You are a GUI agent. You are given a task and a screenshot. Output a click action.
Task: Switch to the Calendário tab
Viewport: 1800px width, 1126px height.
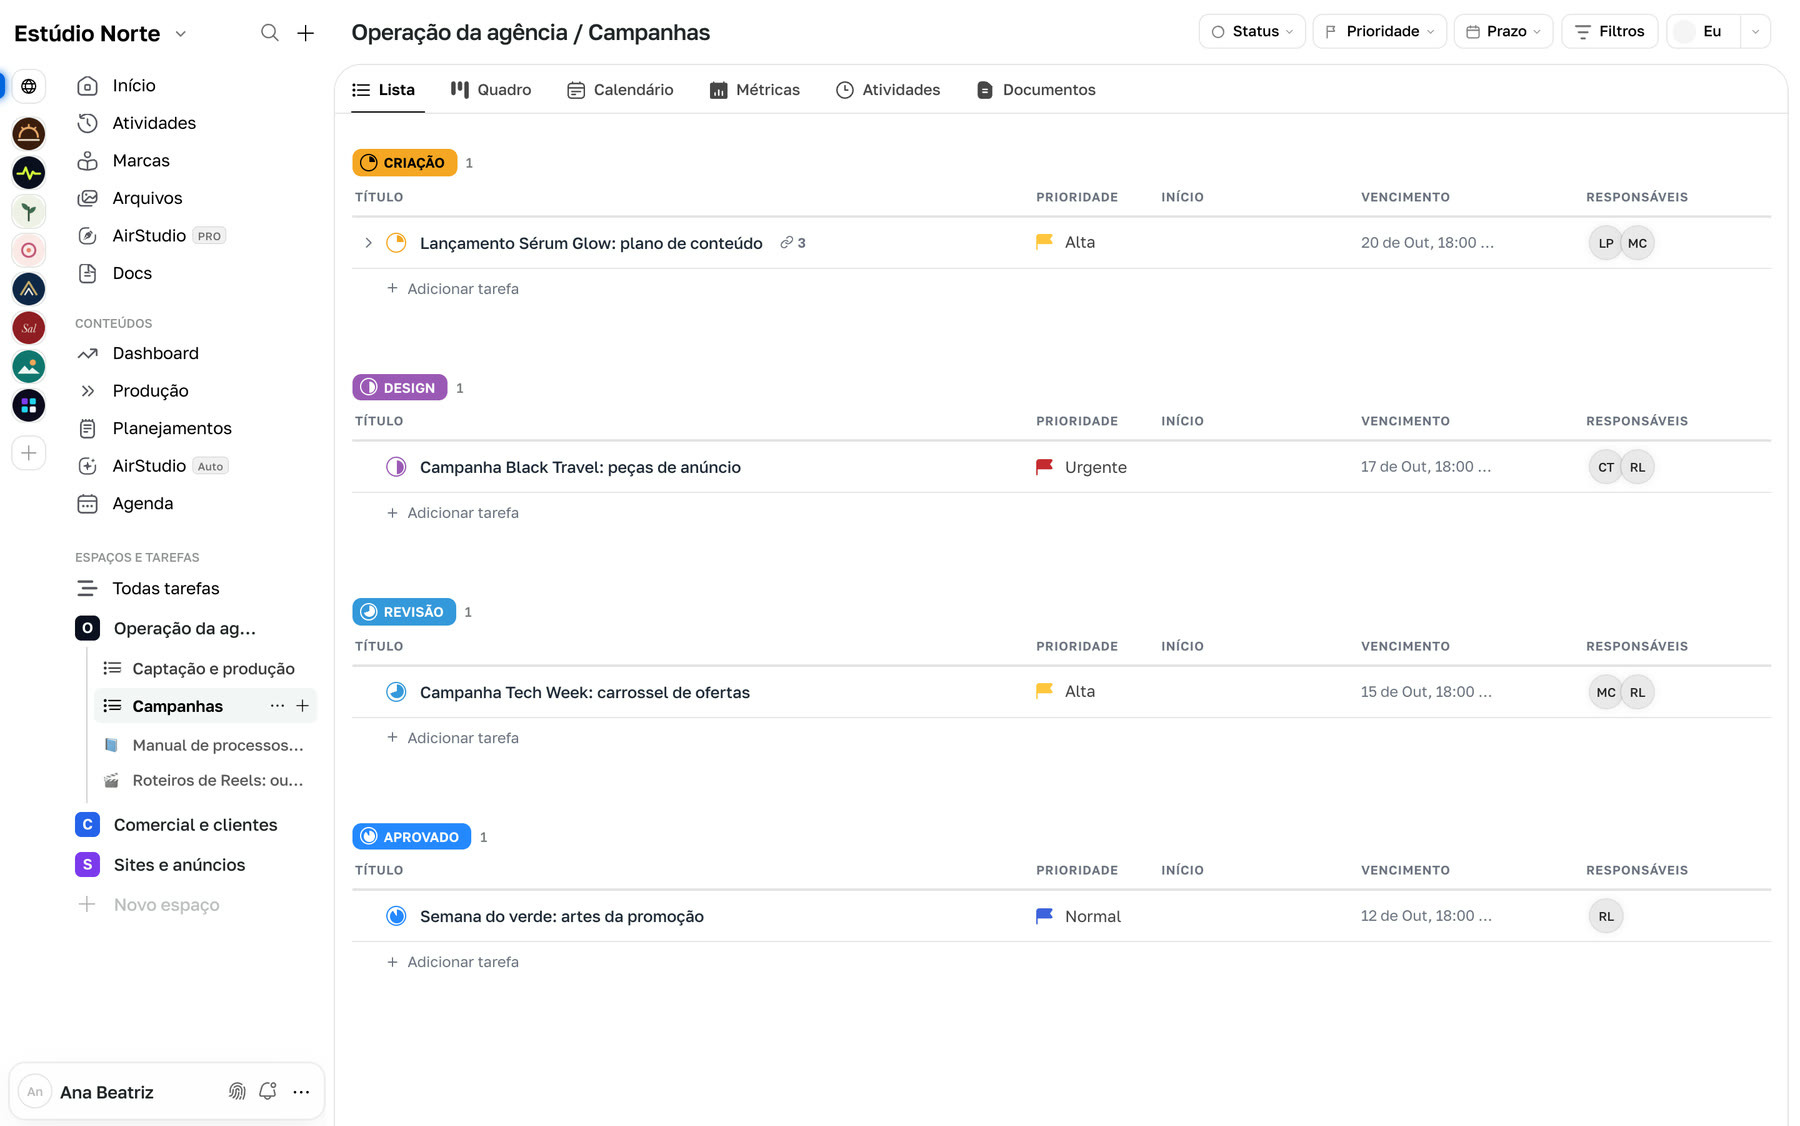click(x=620, y=90)
